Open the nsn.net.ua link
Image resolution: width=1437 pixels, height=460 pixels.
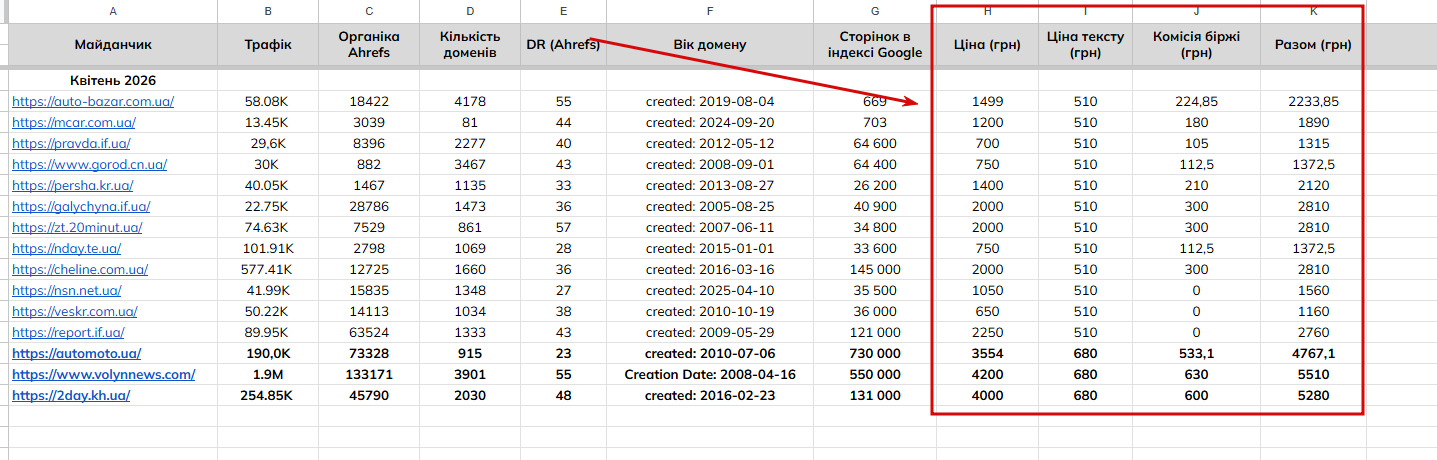click(66, 291)
